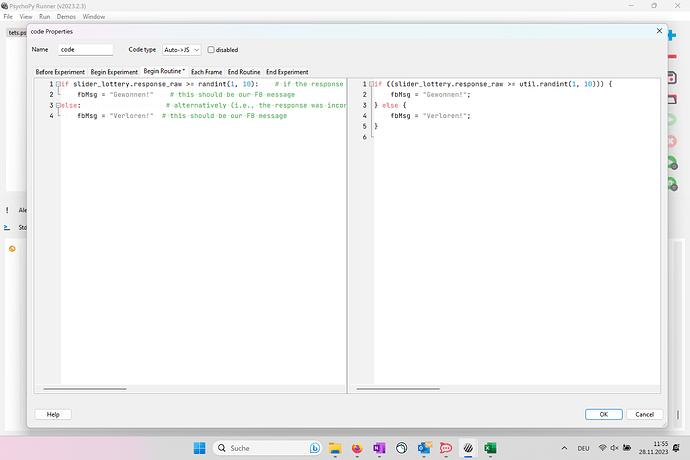
Task: Switch to the Before Experiment tab
Action: [60, 72]
